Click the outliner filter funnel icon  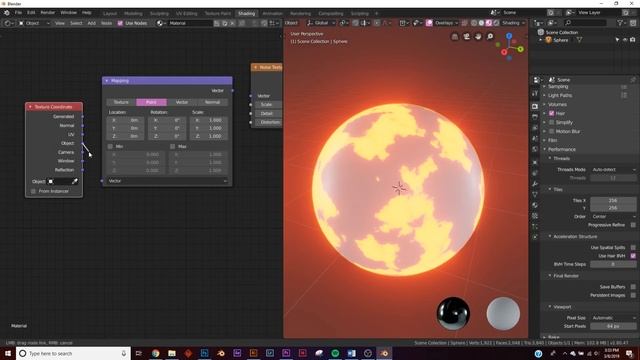[620, 23]
